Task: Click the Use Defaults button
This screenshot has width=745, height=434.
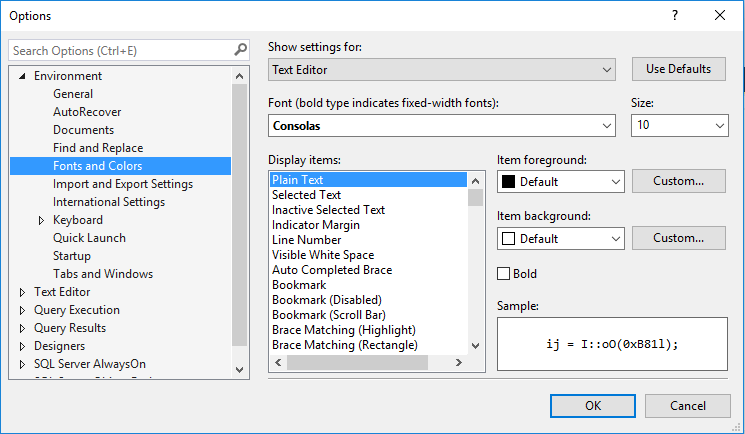Action: [x=679, y=69]
